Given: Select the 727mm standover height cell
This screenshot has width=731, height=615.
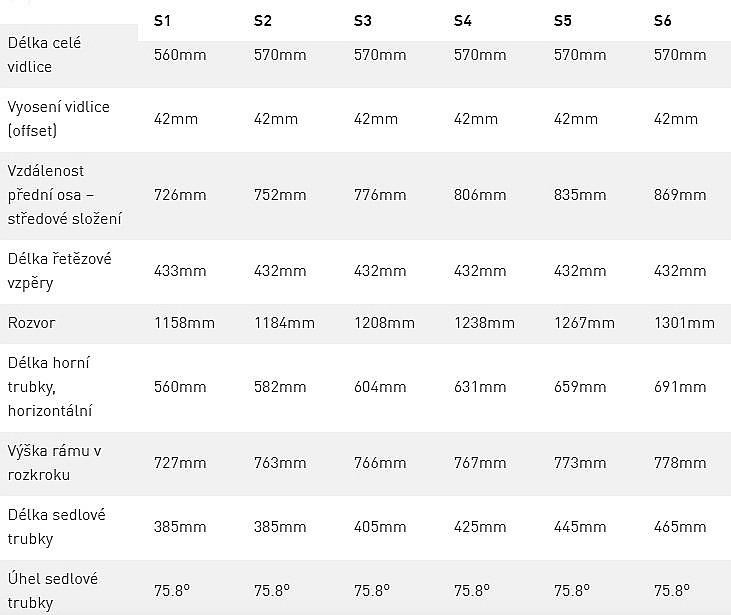Looking at the screenshot, I should pos(180,463).
